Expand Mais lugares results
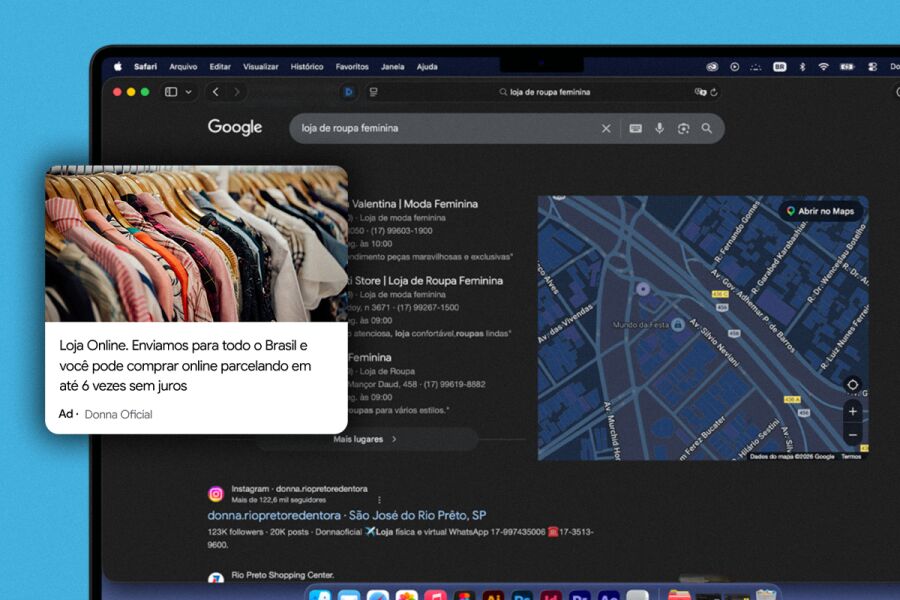The height and width of the screenshot is (600, 900). click(365, 439)
